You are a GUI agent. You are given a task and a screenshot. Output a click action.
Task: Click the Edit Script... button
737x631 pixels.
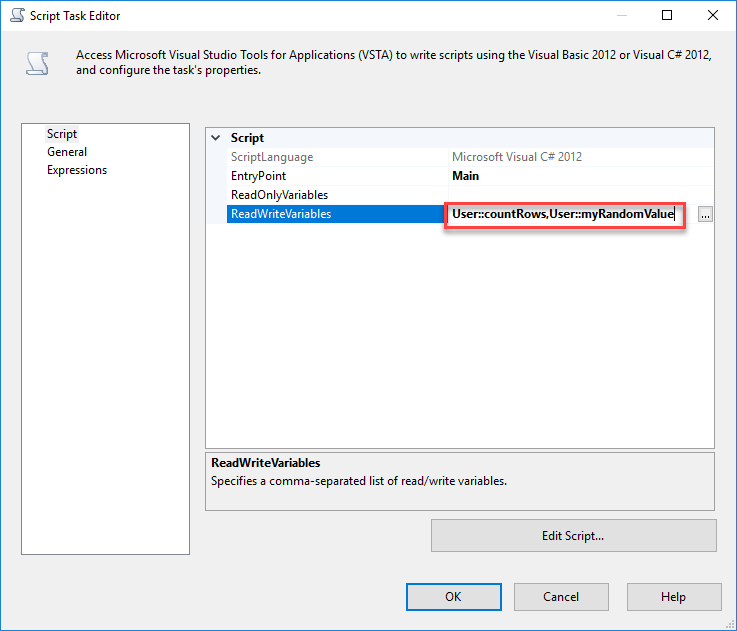point(573,536)
